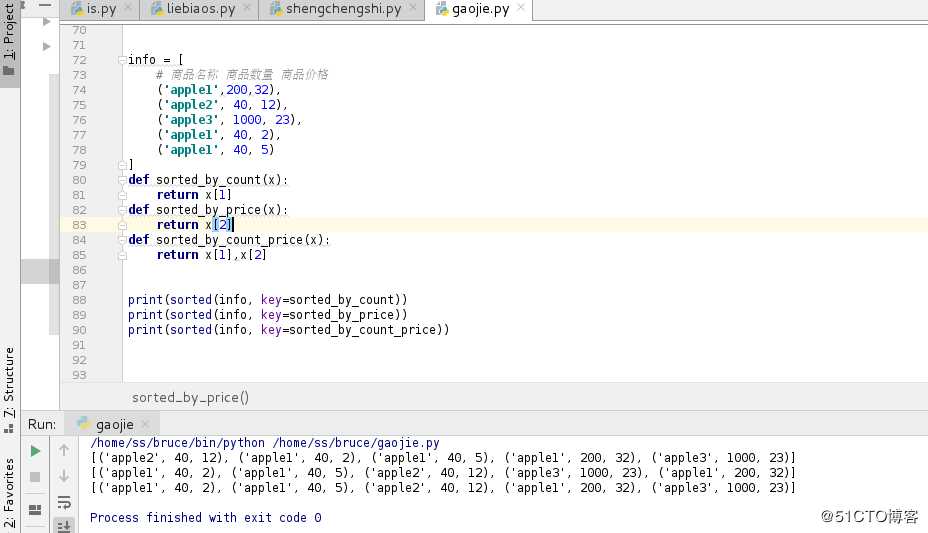Fold the sorted_by_count_price function at line 84
Screen dimensions: 928x533
tap(122, 240)
